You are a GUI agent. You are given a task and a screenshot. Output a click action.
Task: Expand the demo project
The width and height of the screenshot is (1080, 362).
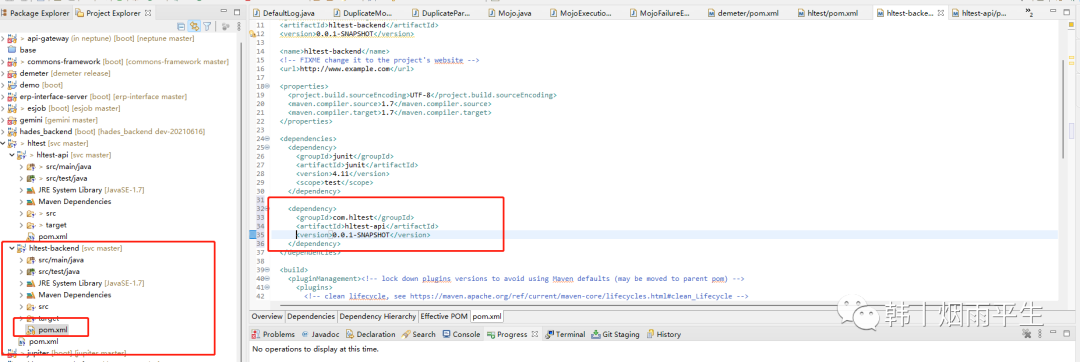(x=3, y=85)
